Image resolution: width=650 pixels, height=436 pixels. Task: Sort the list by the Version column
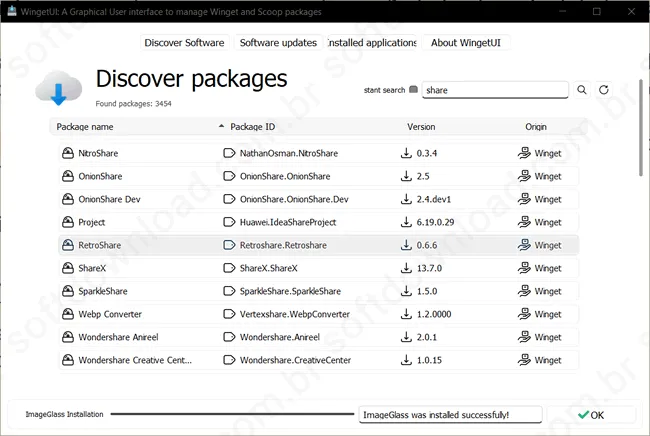coord(421,127)
